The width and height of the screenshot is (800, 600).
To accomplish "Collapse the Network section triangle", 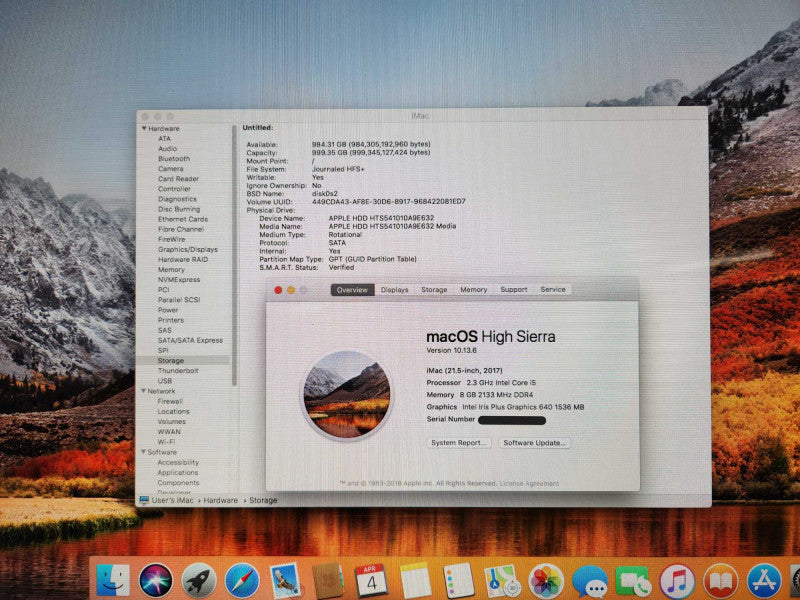I will tap(144, 391).
